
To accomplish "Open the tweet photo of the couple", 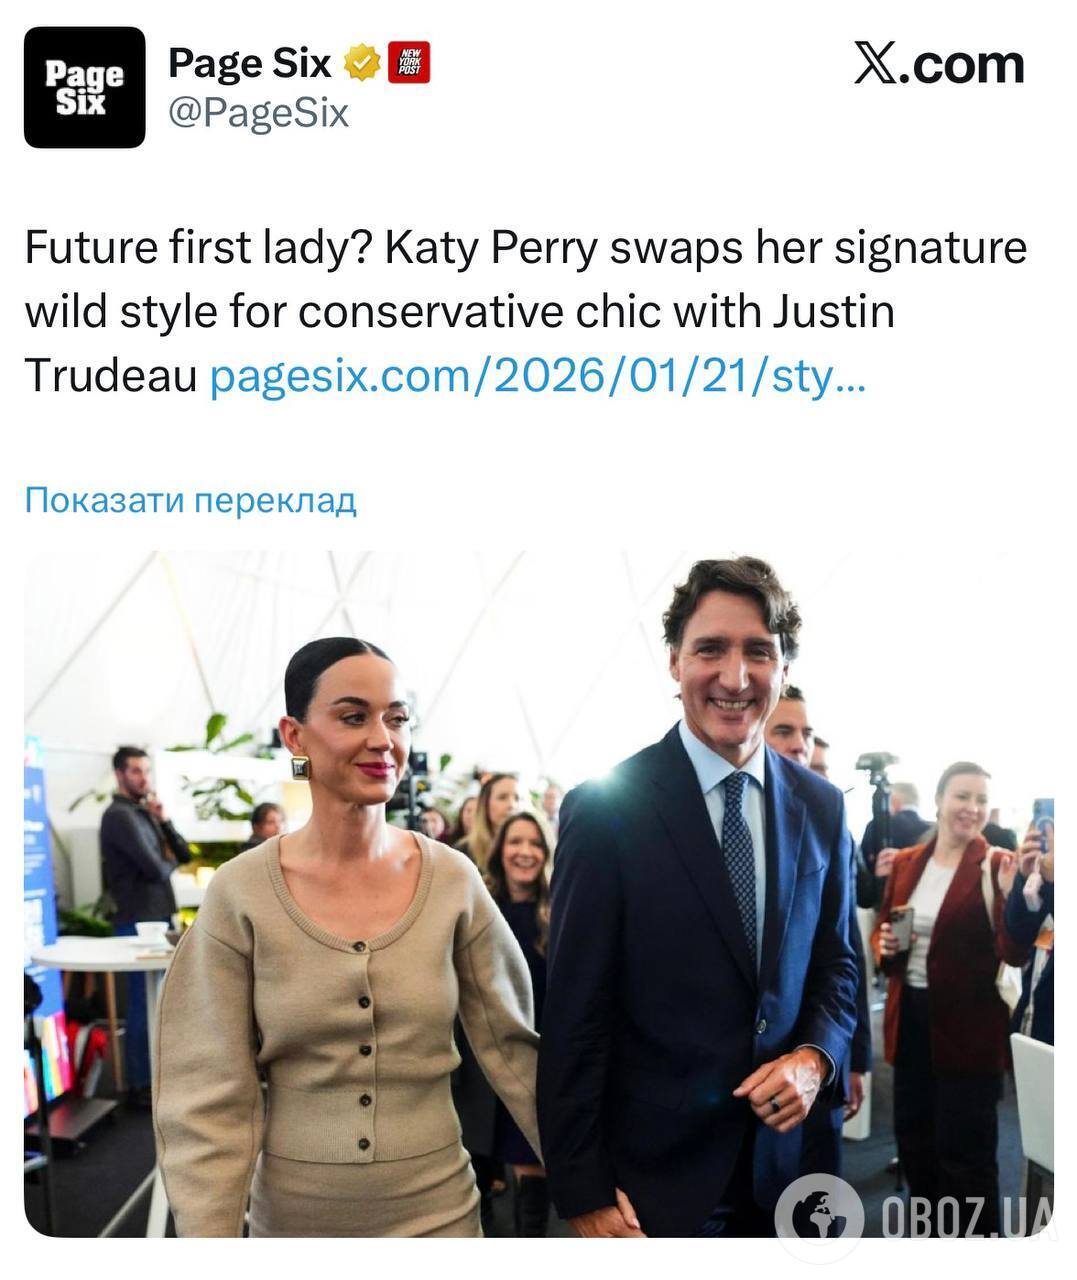I will coord(539,894).
